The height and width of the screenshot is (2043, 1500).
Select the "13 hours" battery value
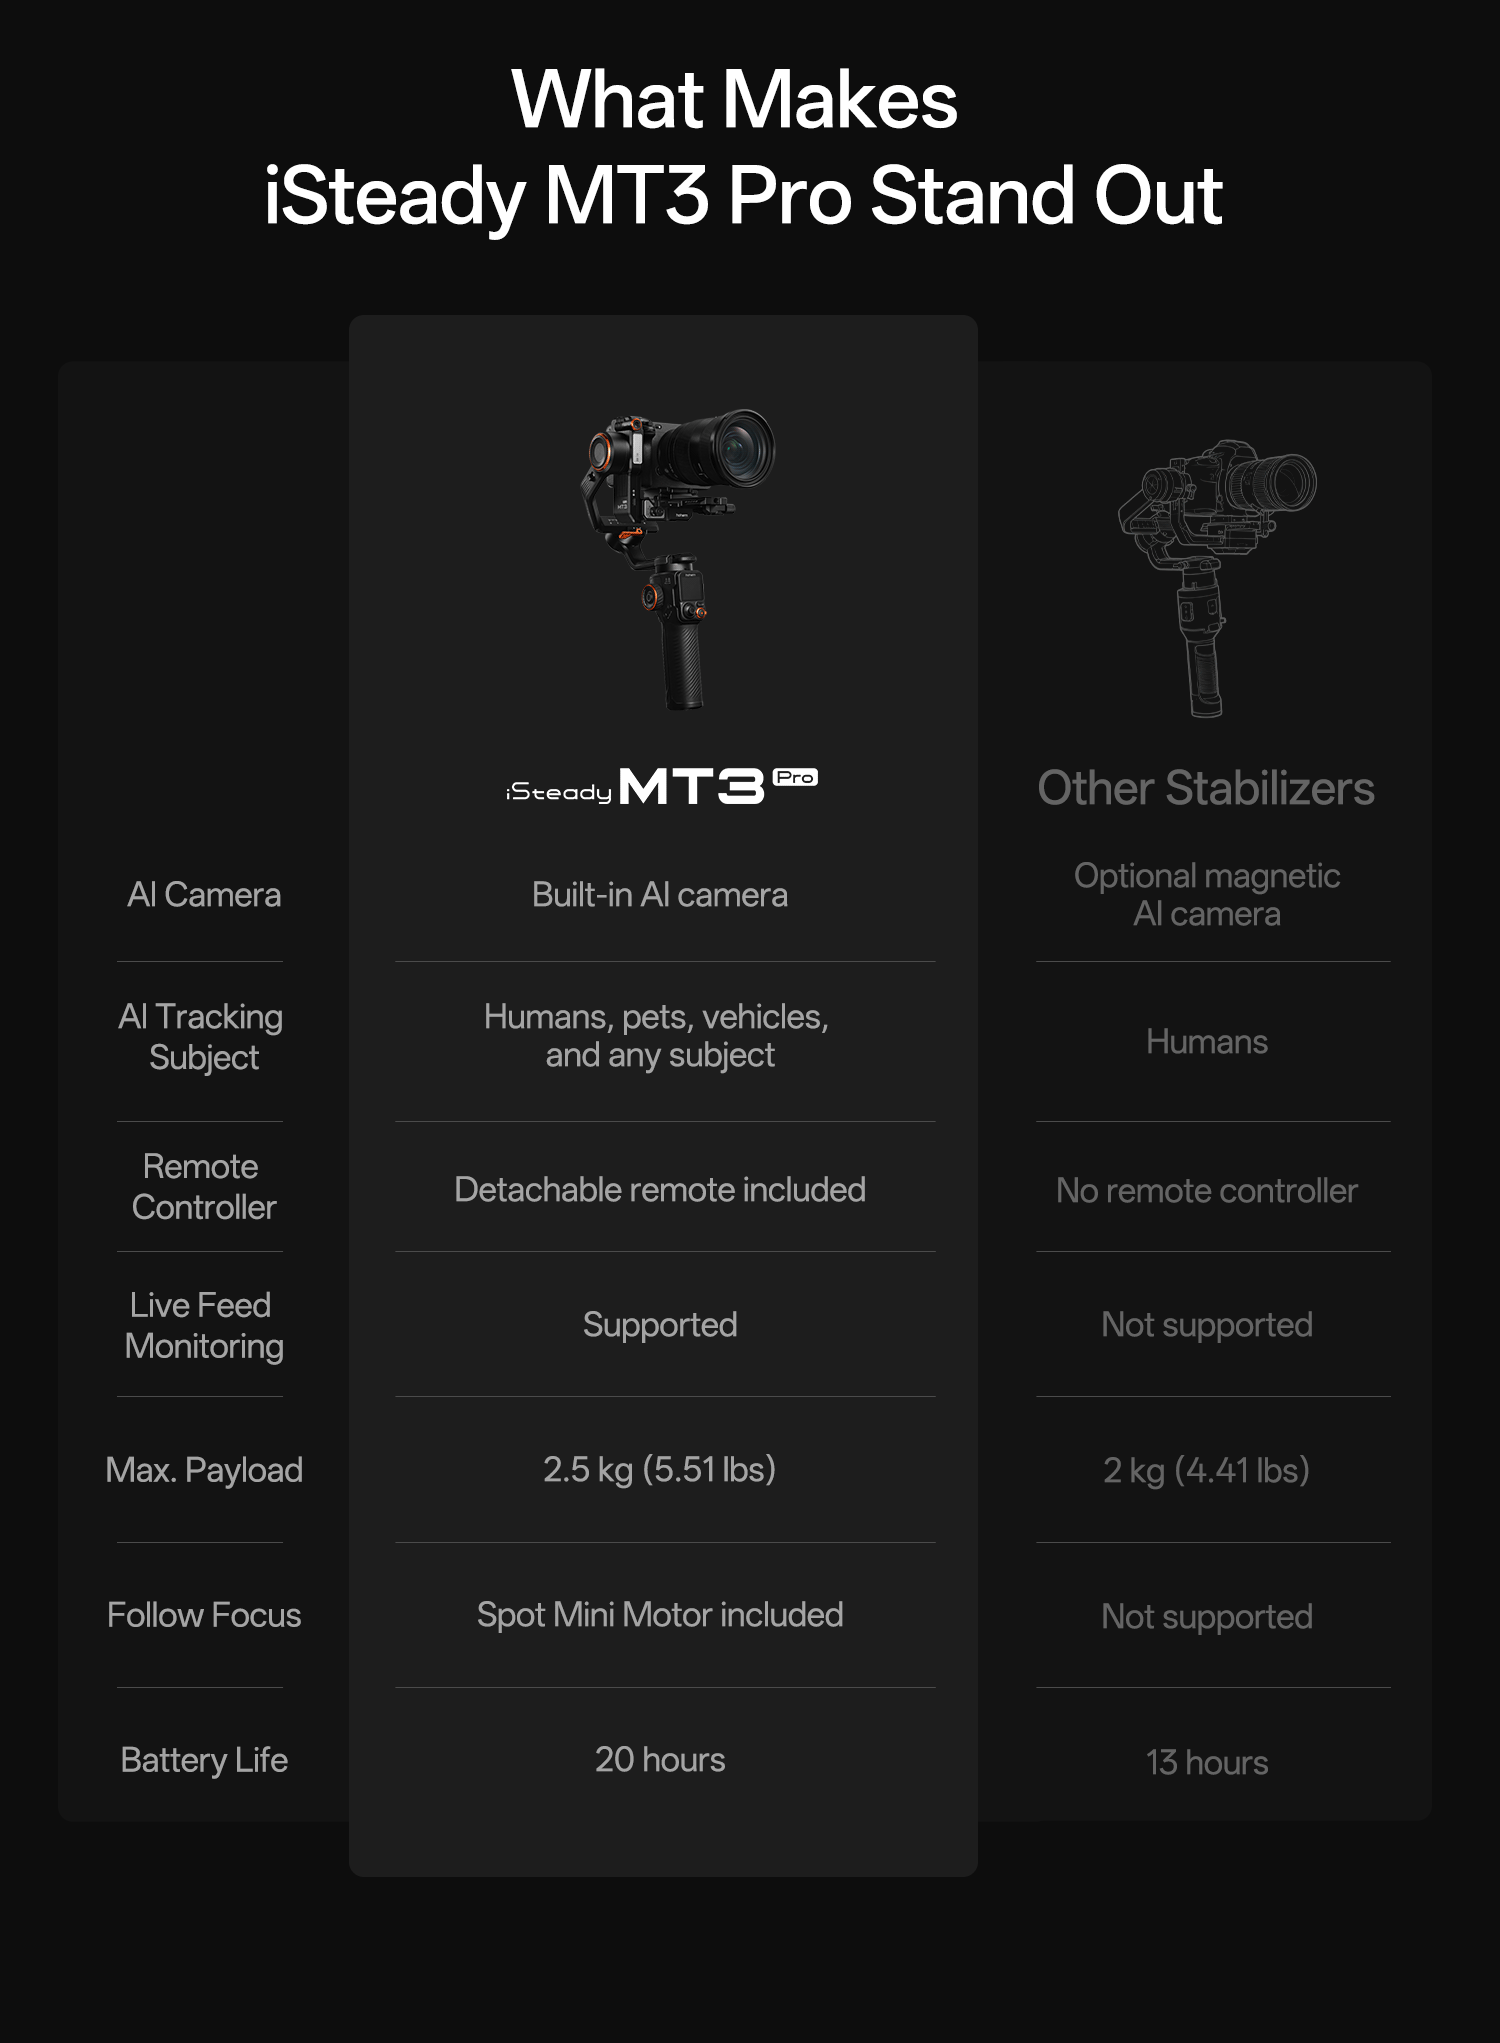pyautogui.click(x=1207, y=1763)
